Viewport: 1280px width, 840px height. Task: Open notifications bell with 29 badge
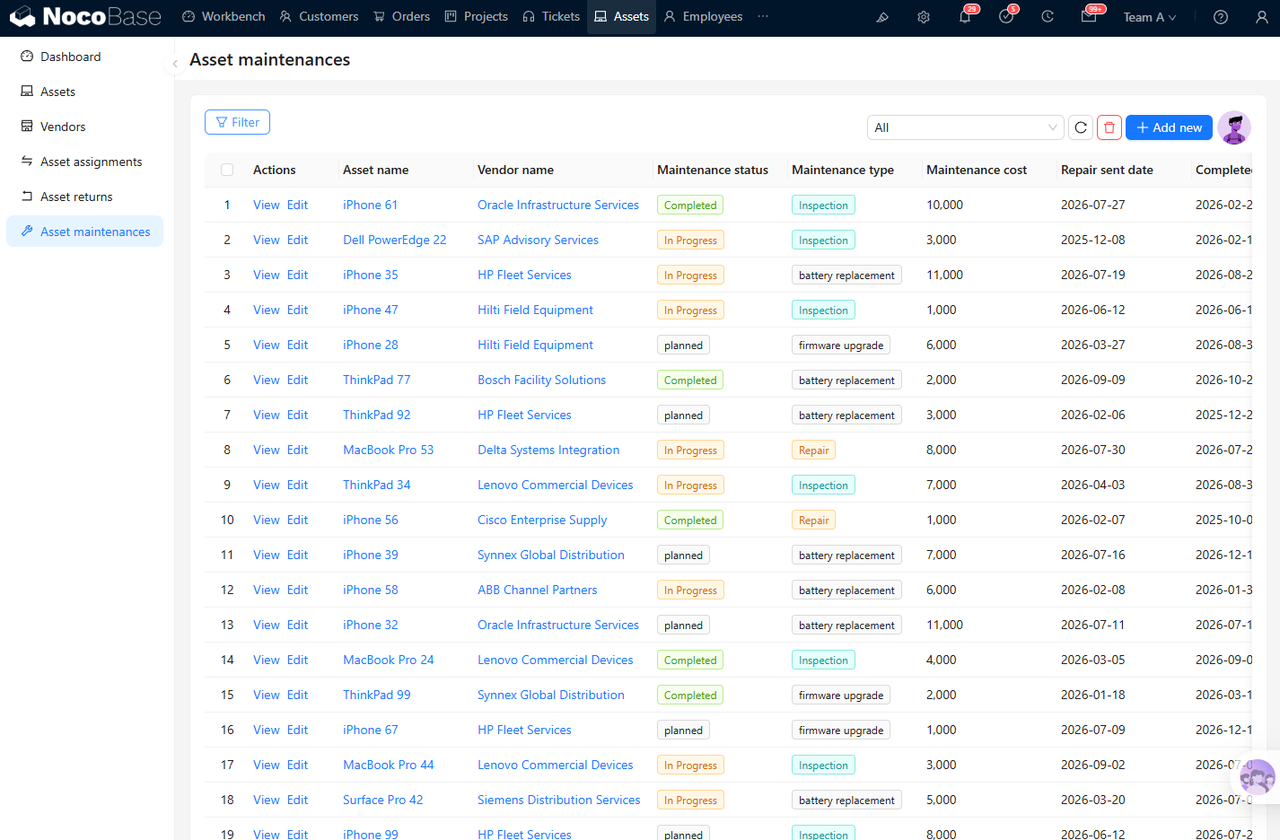click(x=965, y=17)
